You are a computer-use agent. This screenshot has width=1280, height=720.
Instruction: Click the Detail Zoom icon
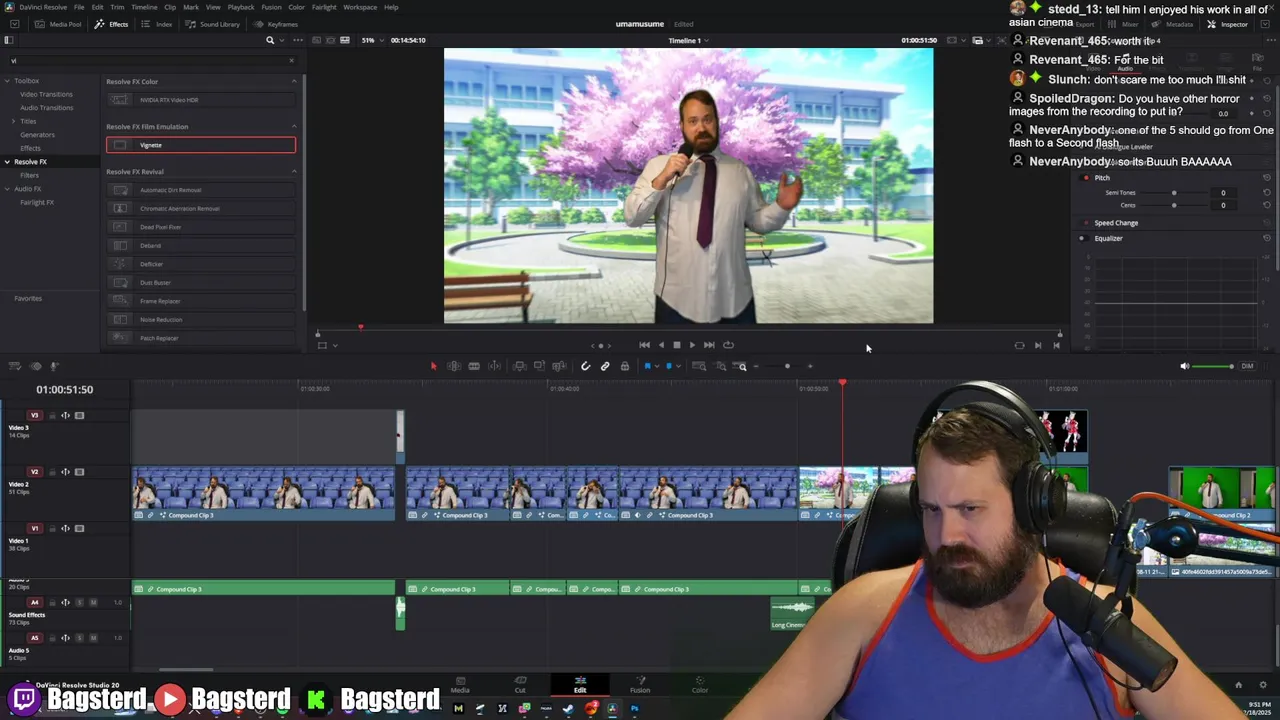pos(720,366)
